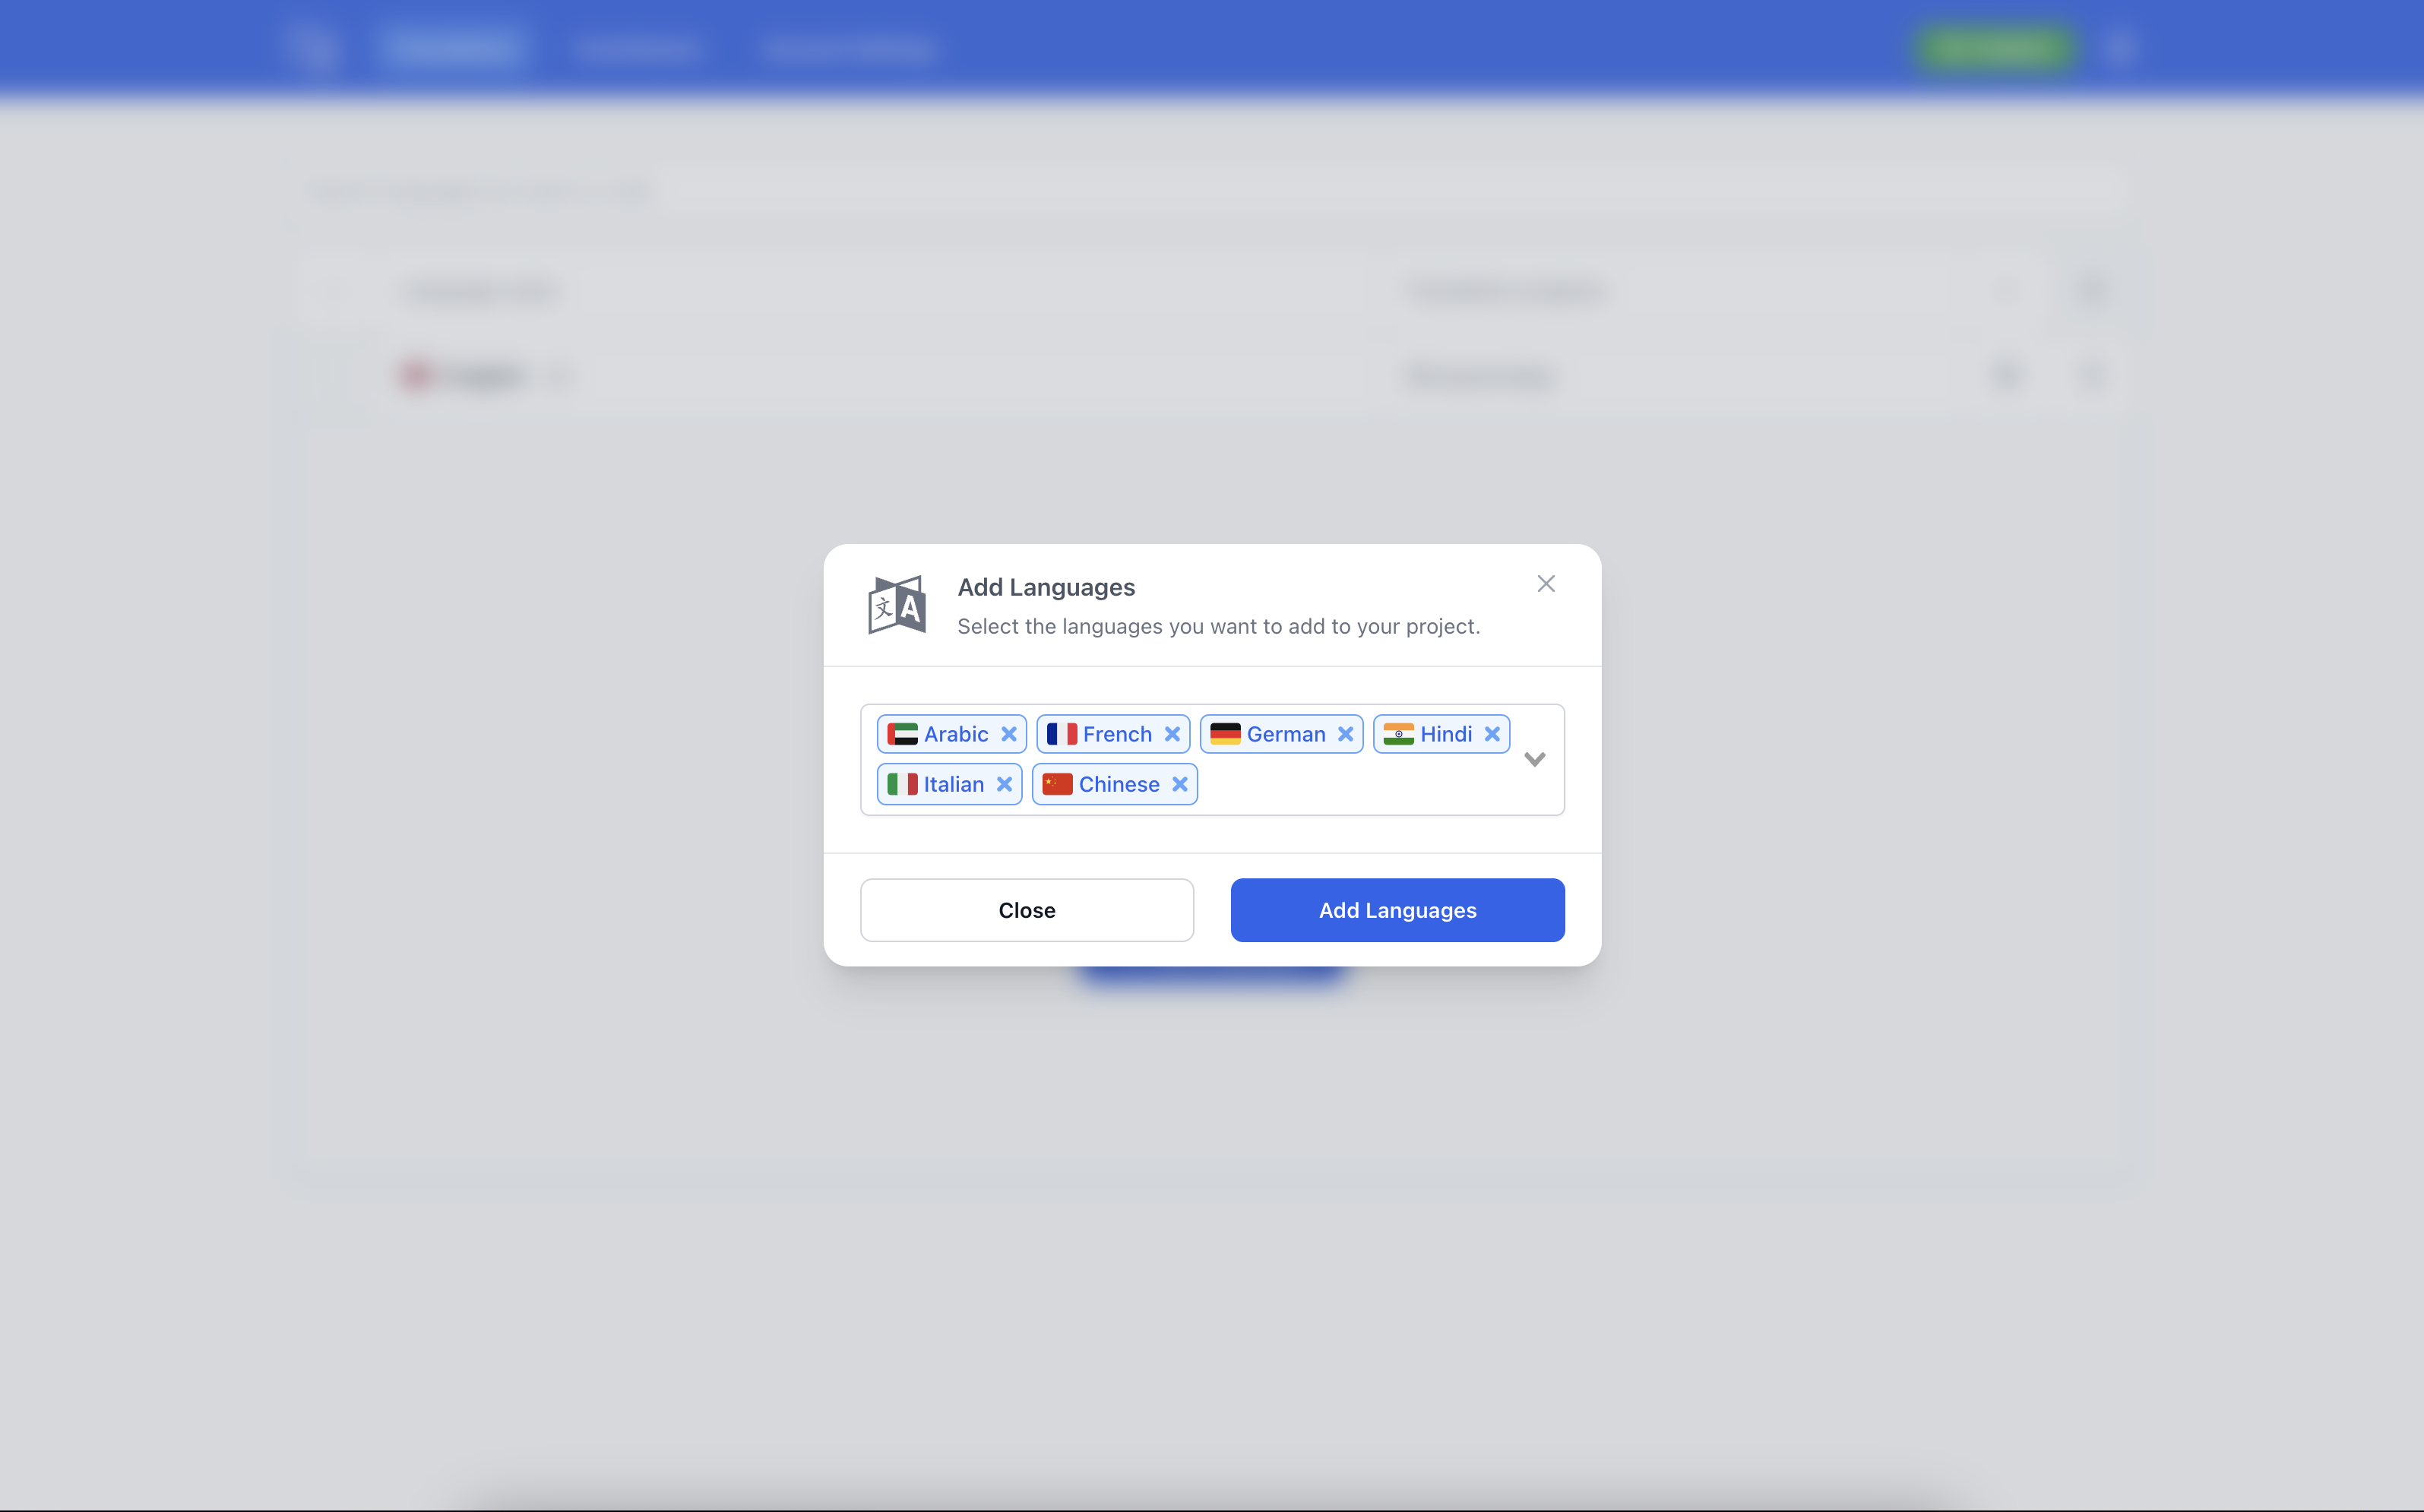Screen dimensions: 2424x1512
Task: Click the Close dialog button
Action: (x=1545, y=584)
